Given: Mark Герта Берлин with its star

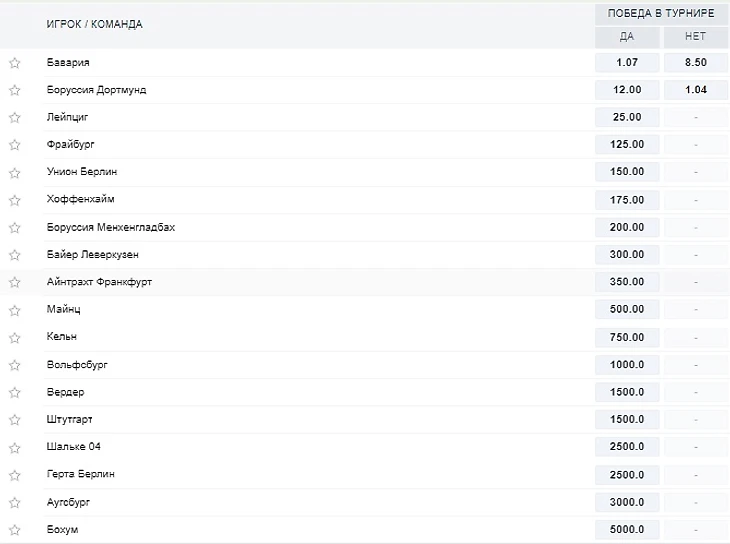Looking at the screenshot, I should (15, 475).
